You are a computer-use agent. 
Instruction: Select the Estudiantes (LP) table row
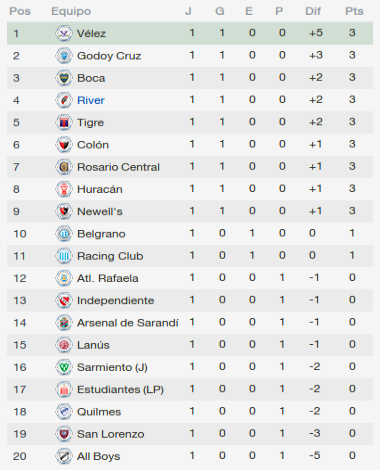[x=190, y=389]
